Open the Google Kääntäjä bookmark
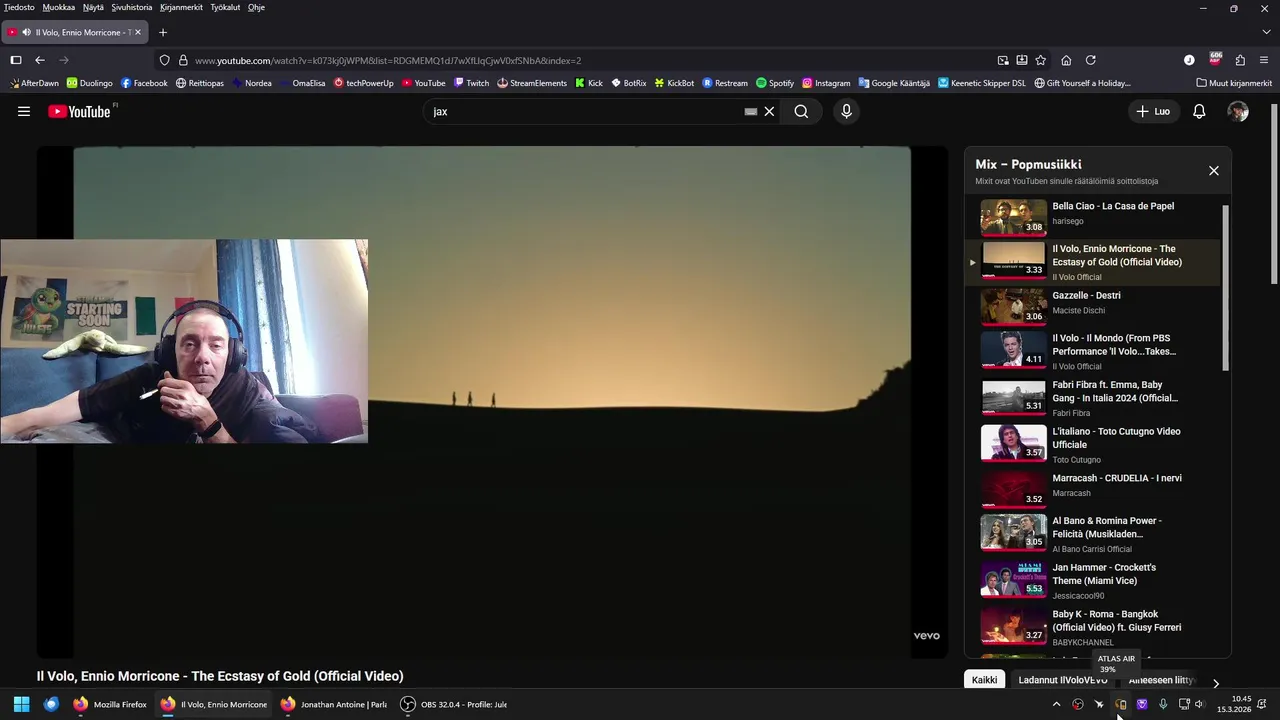1280x720 pixels. [893, 83]
